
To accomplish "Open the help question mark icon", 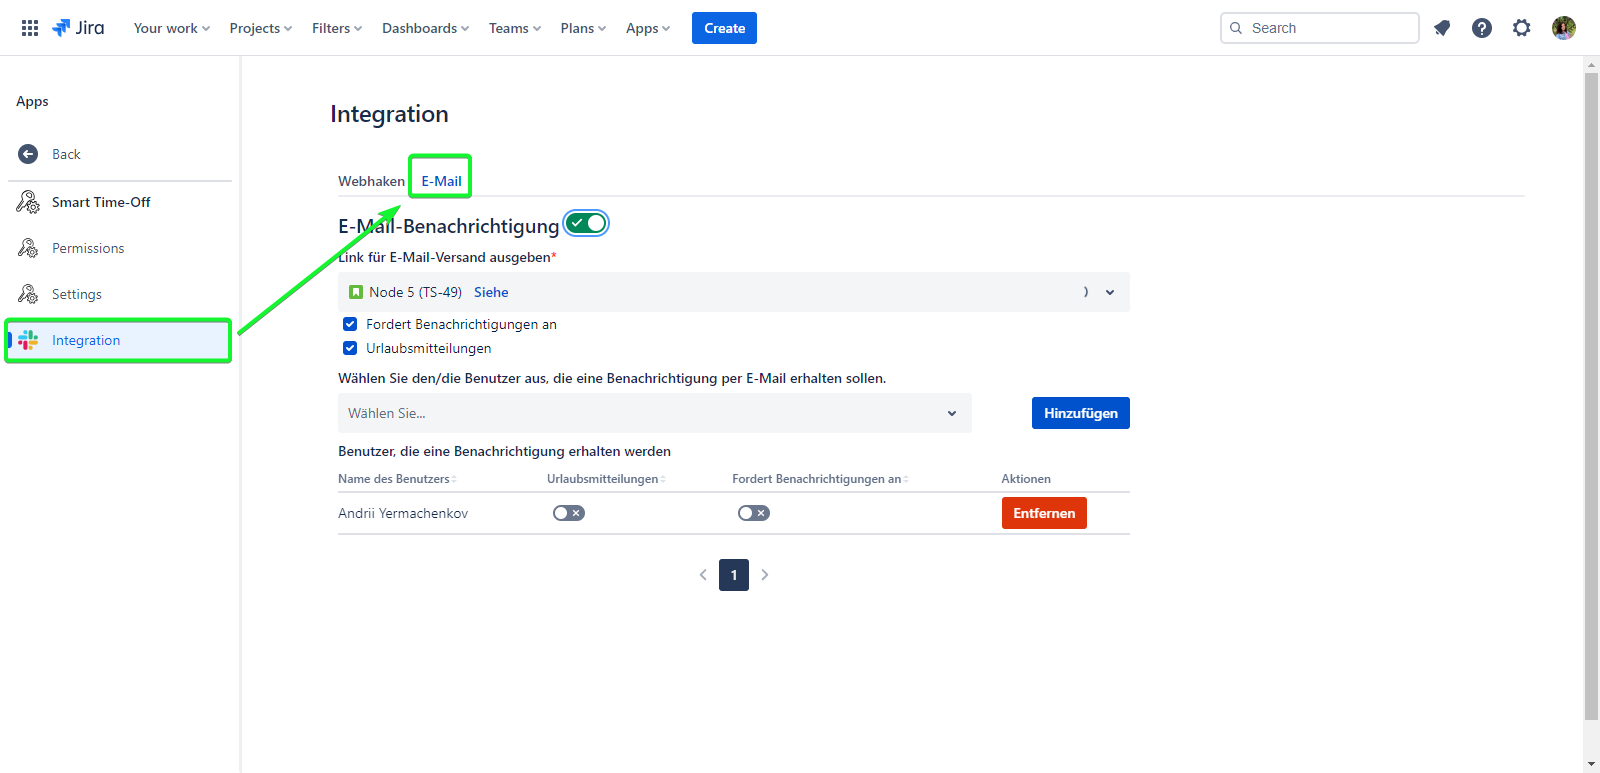I will (x=1482, y=28).
